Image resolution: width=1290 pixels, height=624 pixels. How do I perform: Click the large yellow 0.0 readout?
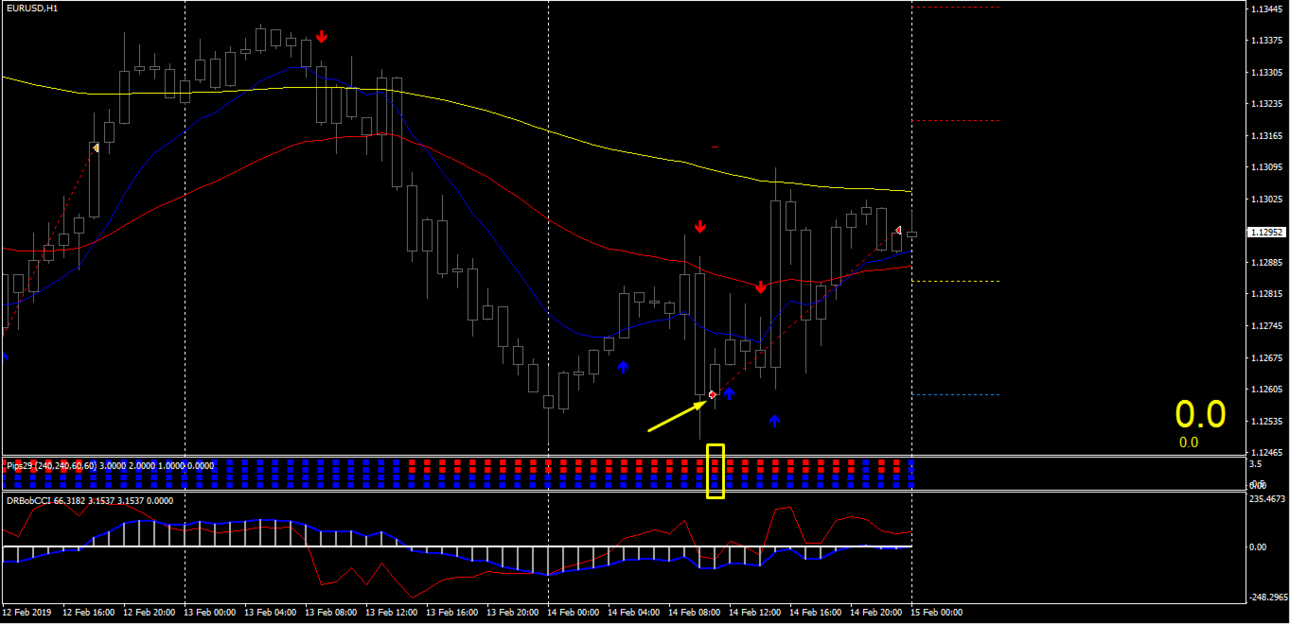[x=1200, y=414]
